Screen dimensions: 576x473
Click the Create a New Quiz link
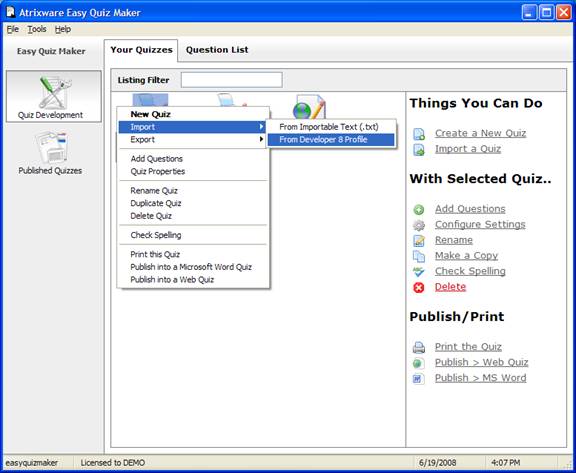(480, 133)
